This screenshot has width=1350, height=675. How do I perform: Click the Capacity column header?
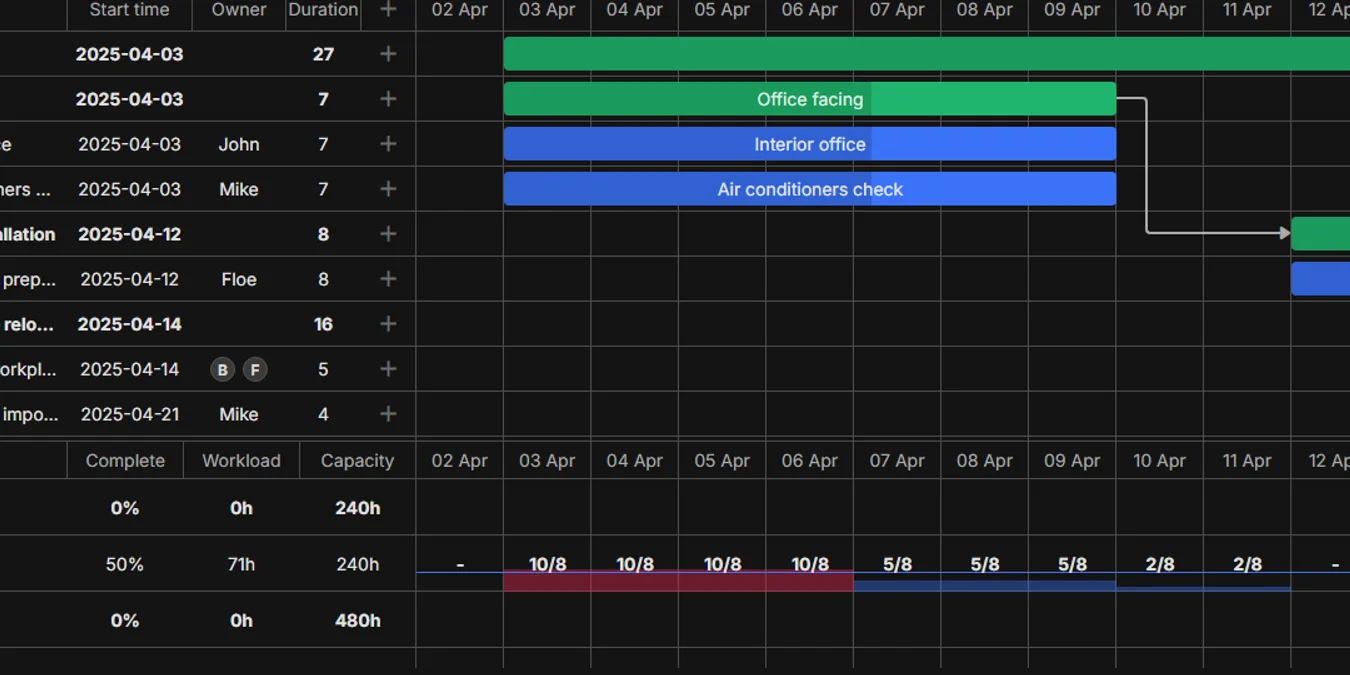pos(357,461)
